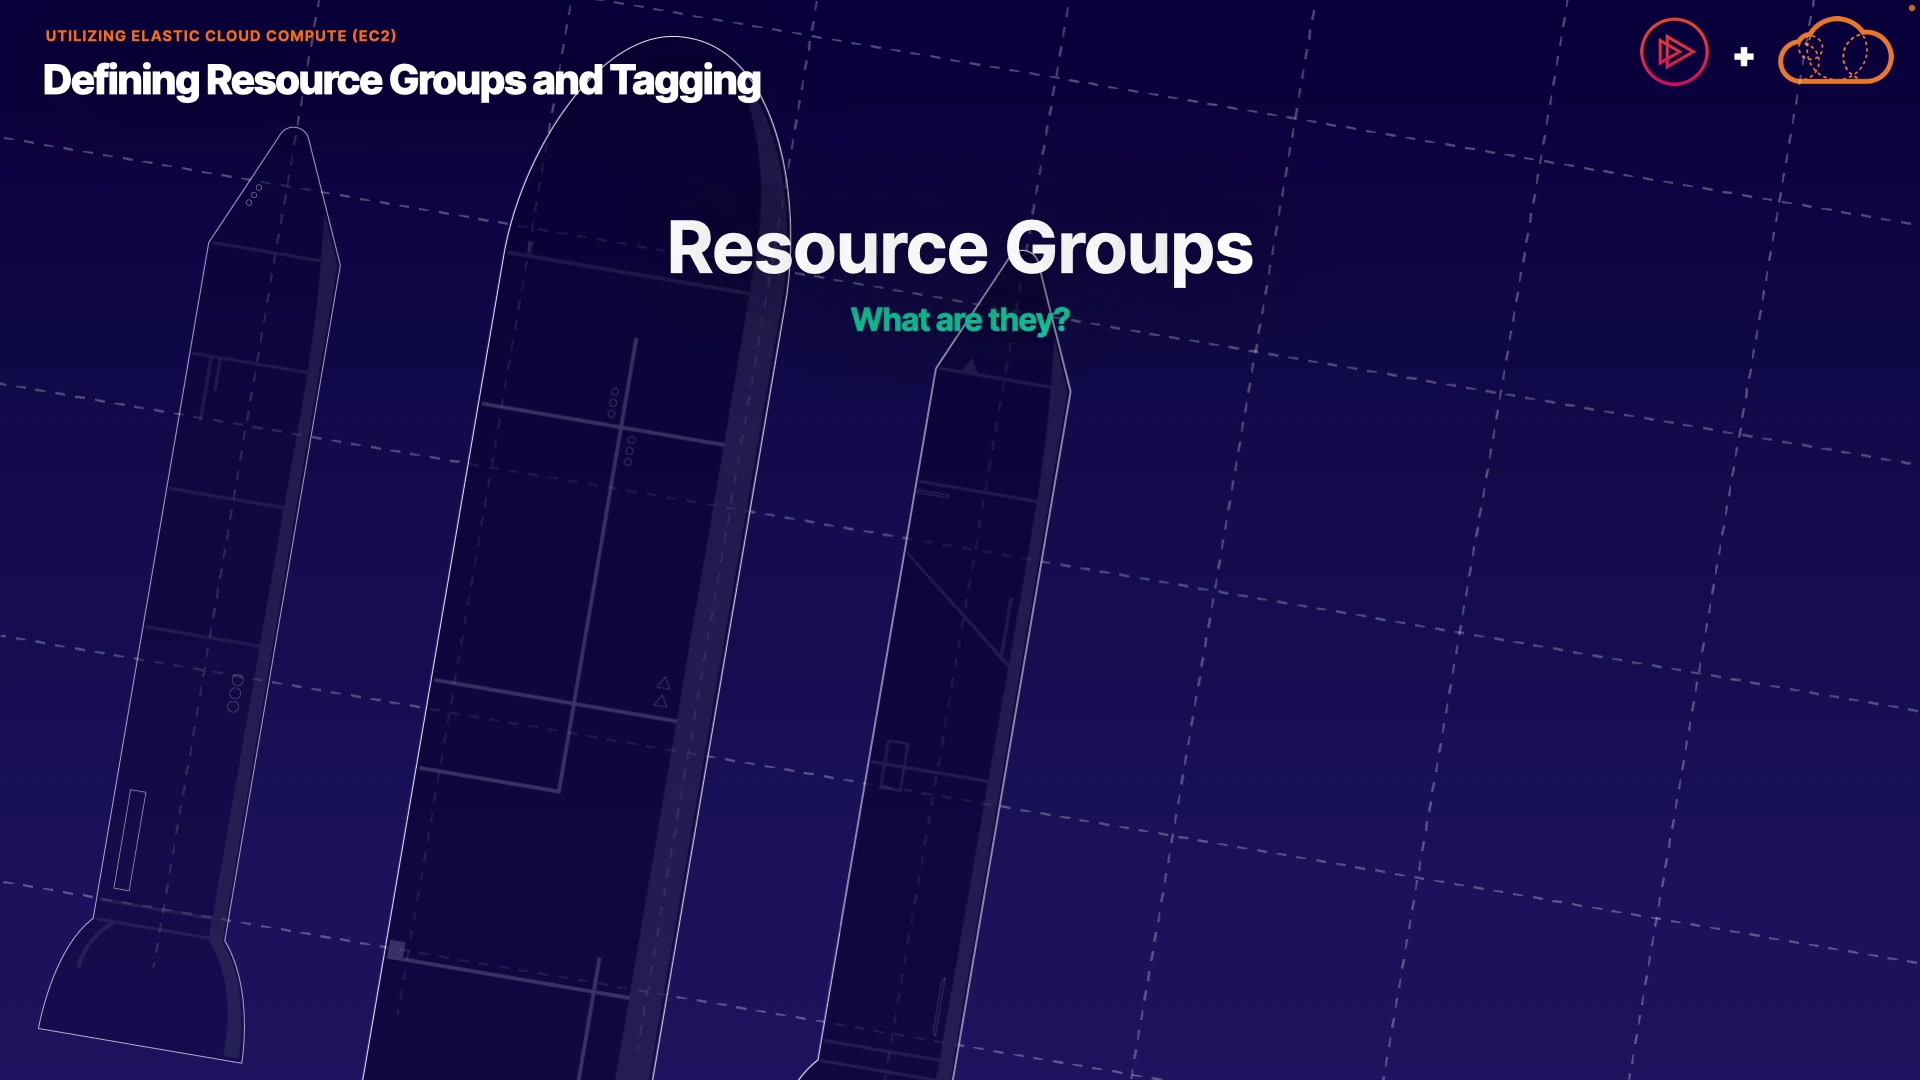
Task: Click the small orange dot in the corner
Action: [x=1911, y=8]
